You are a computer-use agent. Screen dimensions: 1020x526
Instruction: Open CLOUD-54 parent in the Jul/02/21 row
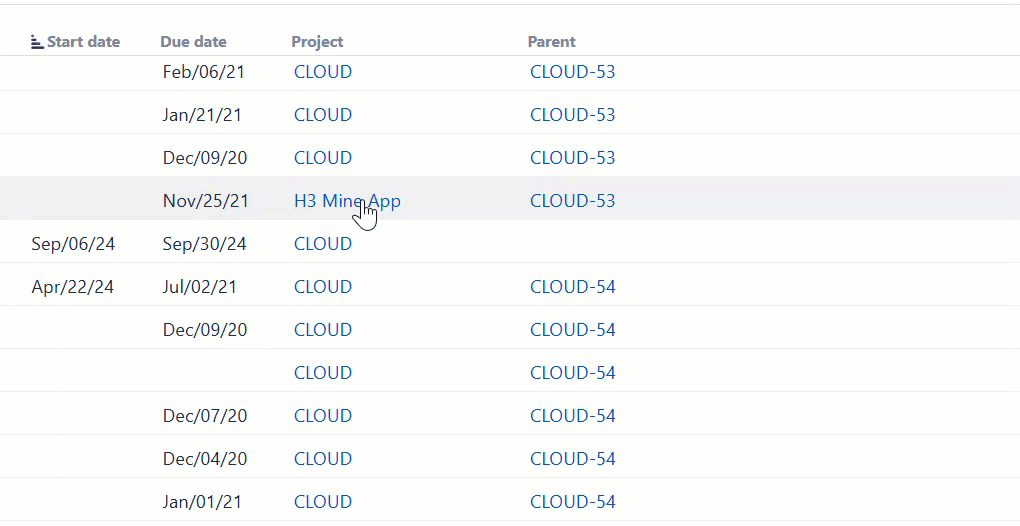pyautogui.click(x=572, y=287)
